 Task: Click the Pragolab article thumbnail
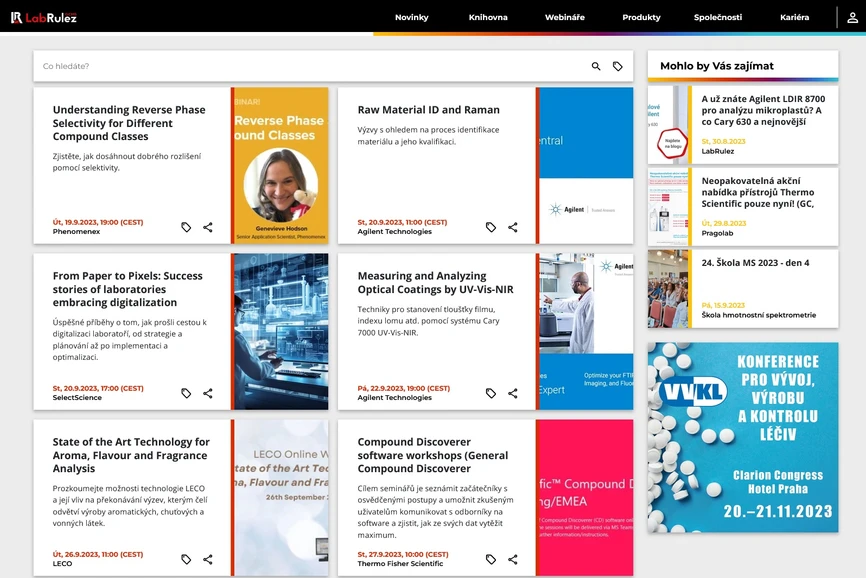tap(668, 207)
